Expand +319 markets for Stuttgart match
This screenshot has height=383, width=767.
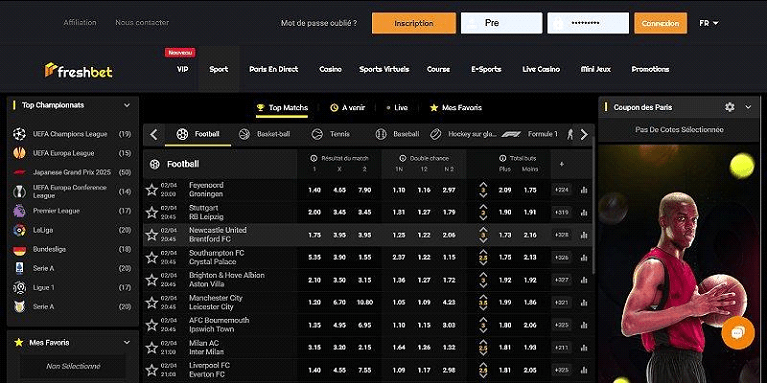[x=562, y=213]
